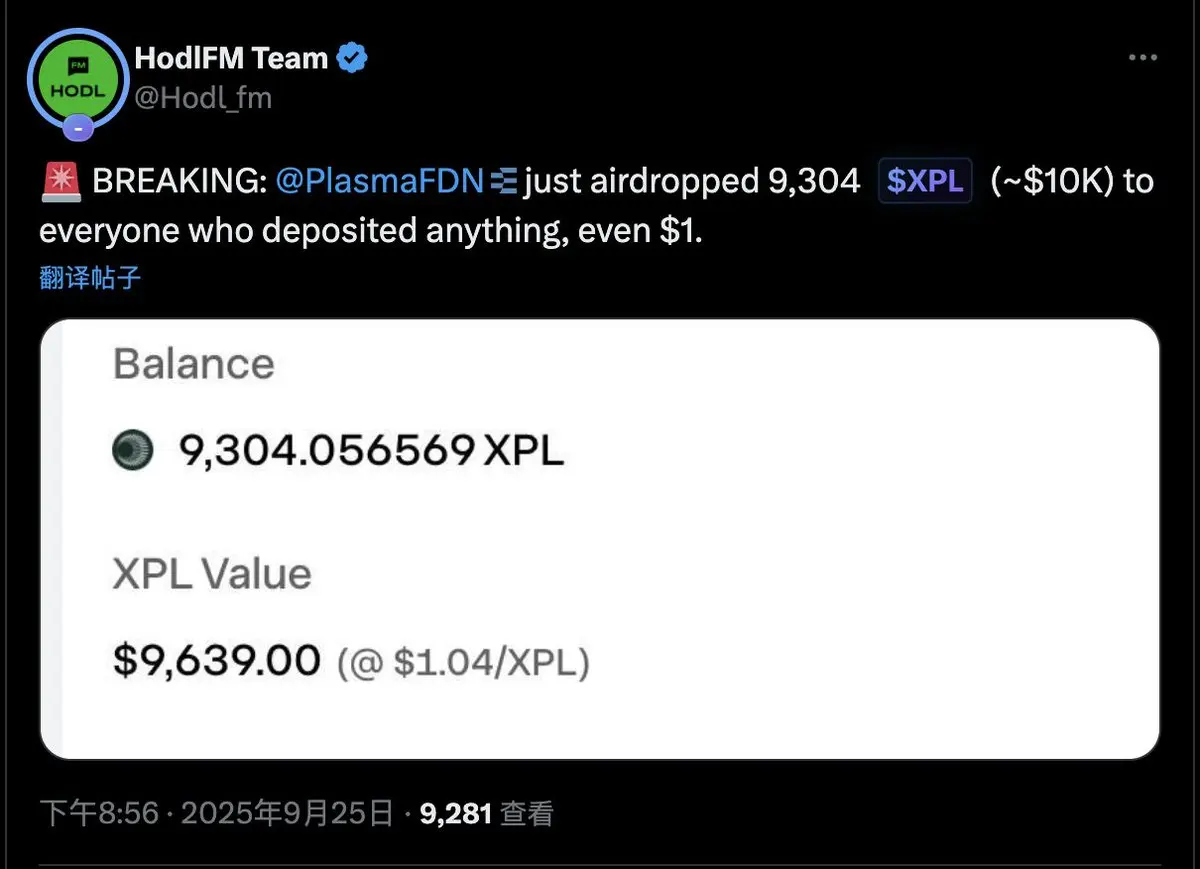Click the 9,281 views count
This screenshot has height=869, width=1200.
point(455,814)
